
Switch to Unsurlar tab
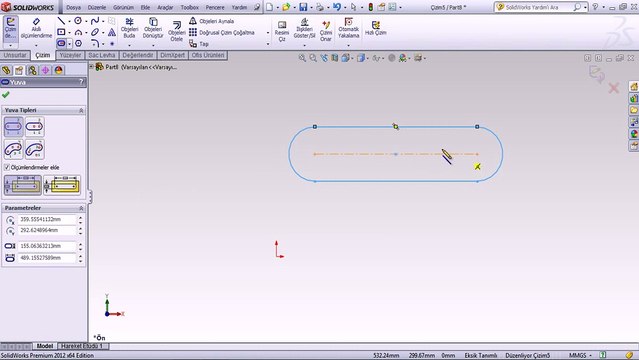[15, 55]
